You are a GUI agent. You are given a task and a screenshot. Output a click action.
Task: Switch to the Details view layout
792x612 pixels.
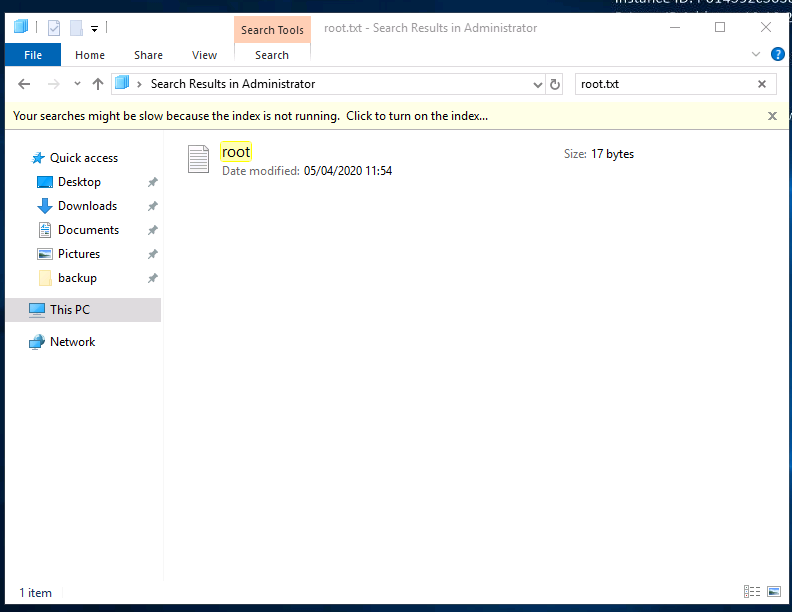750,592
